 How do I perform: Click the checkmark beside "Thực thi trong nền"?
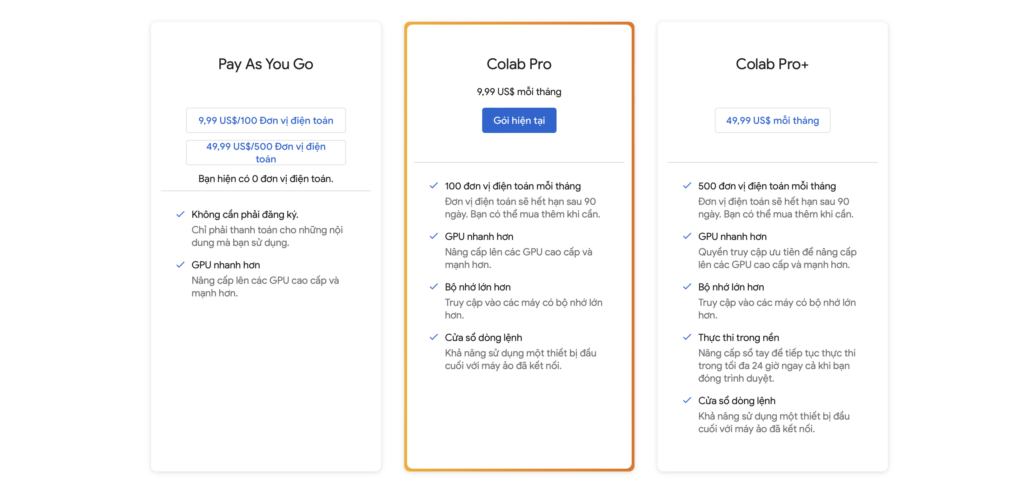click(x=687, y=338)
